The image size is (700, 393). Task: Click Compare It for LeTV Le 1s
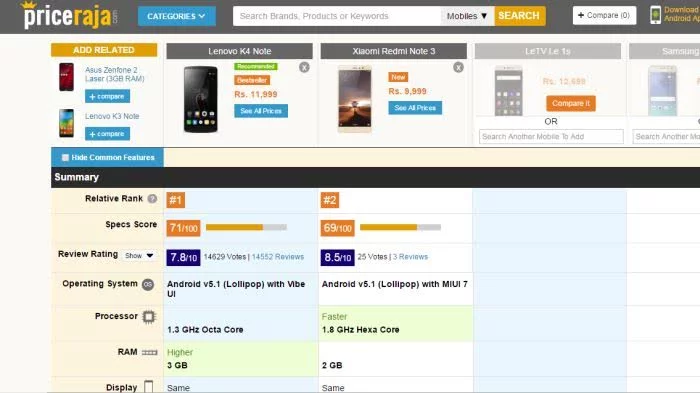coord(571,103)
